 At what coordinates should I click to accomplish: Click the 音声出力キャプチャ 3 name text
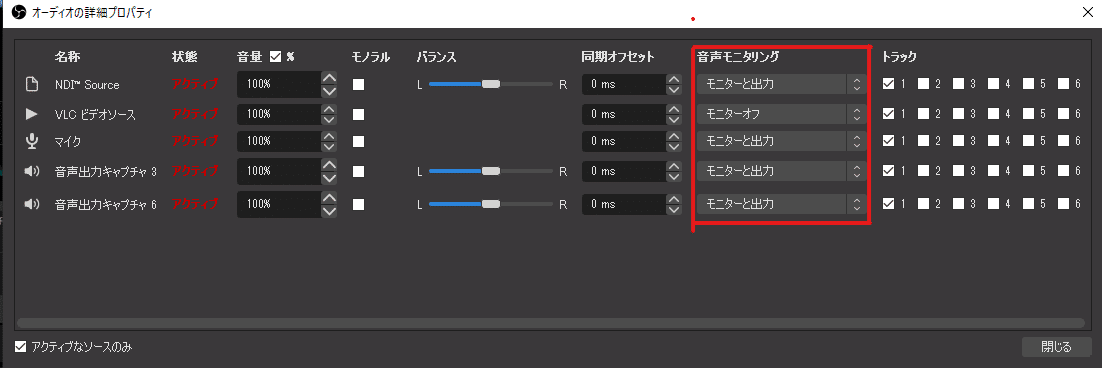click(105, 171)
